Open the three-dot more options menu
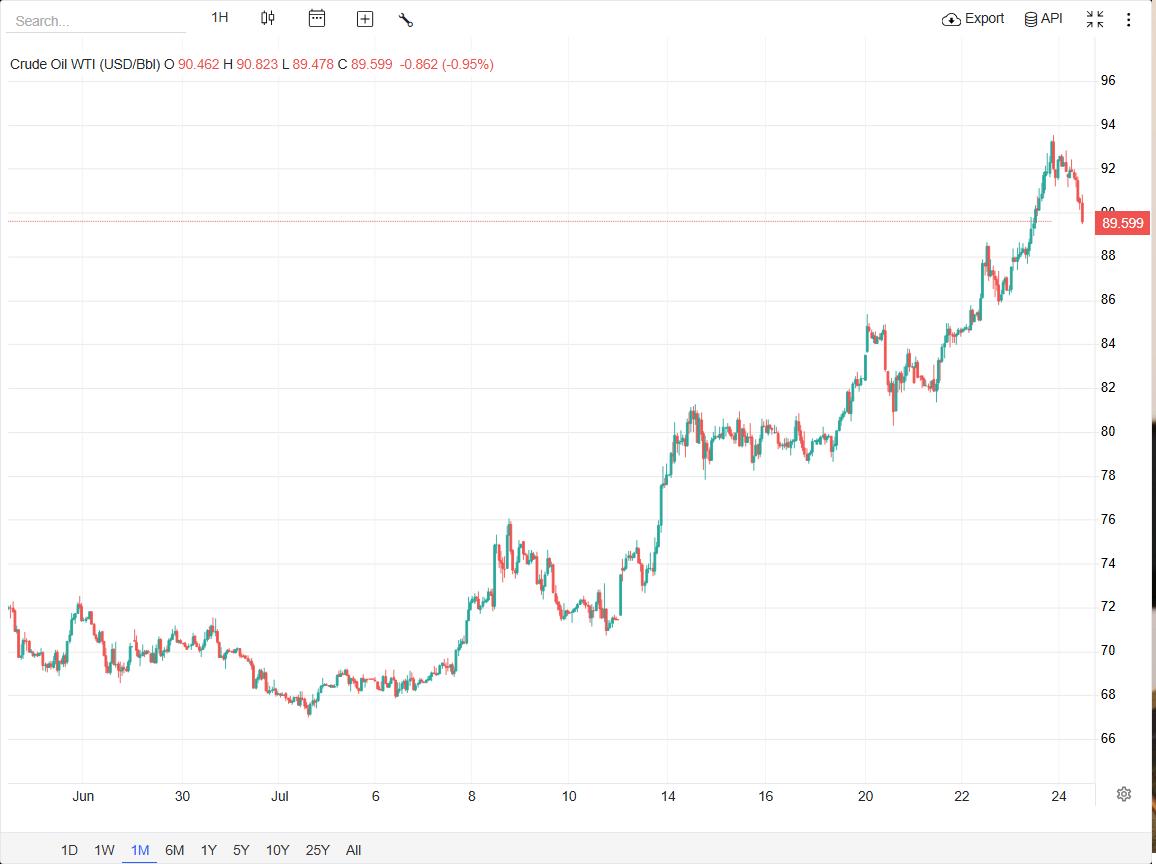Screen dimensions: 1156x864 coord(1128,19)
